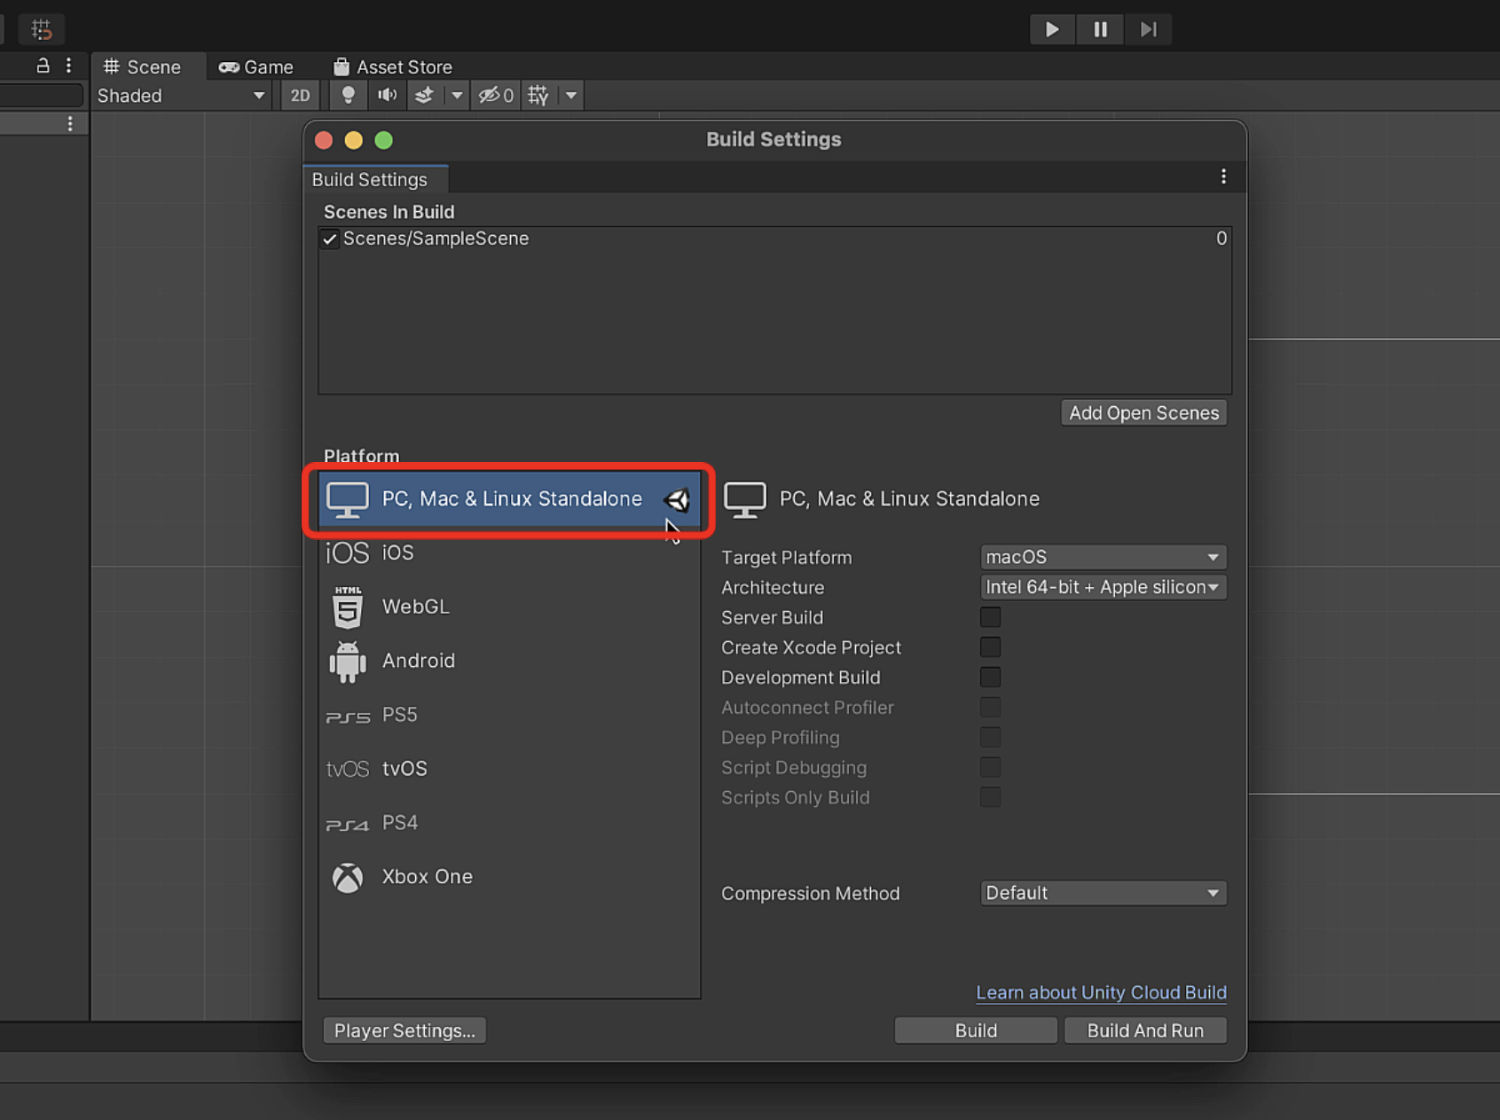This screenshot has height=1120, width=1500.
Task: Select the Xbox One platform
Action: click(510, 877)
